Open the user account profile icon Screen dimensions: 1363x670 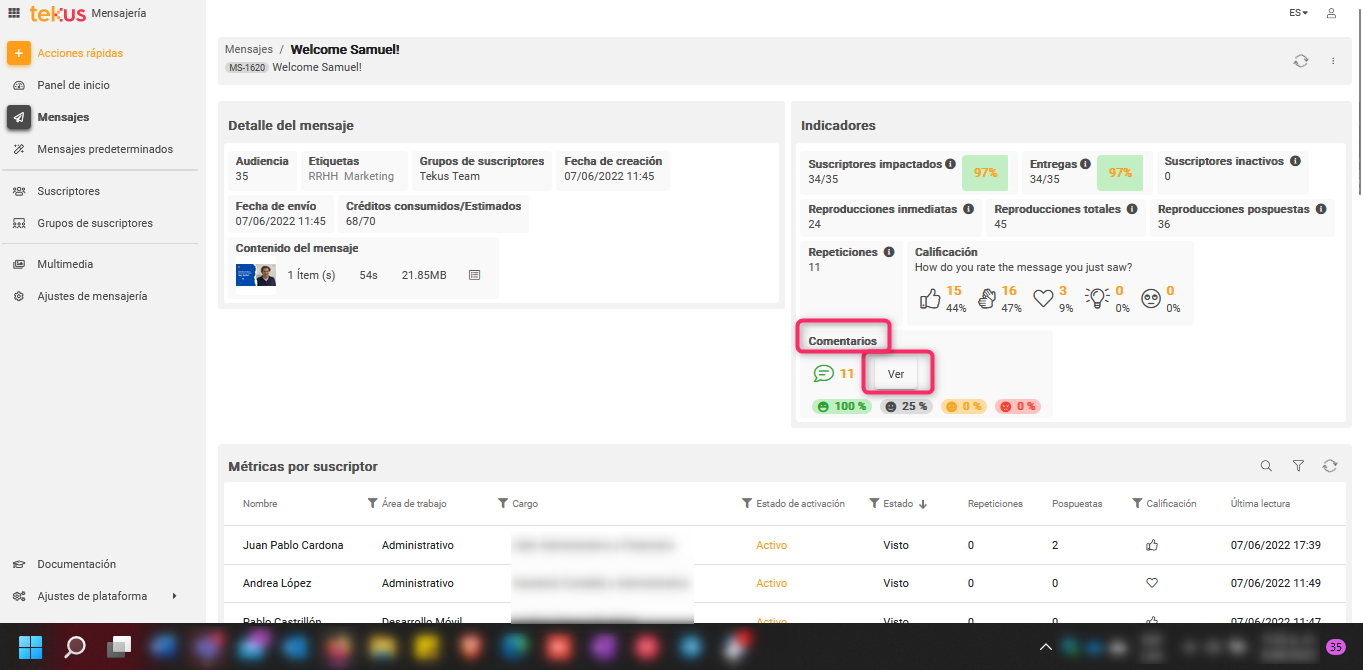pos(1331,13)
